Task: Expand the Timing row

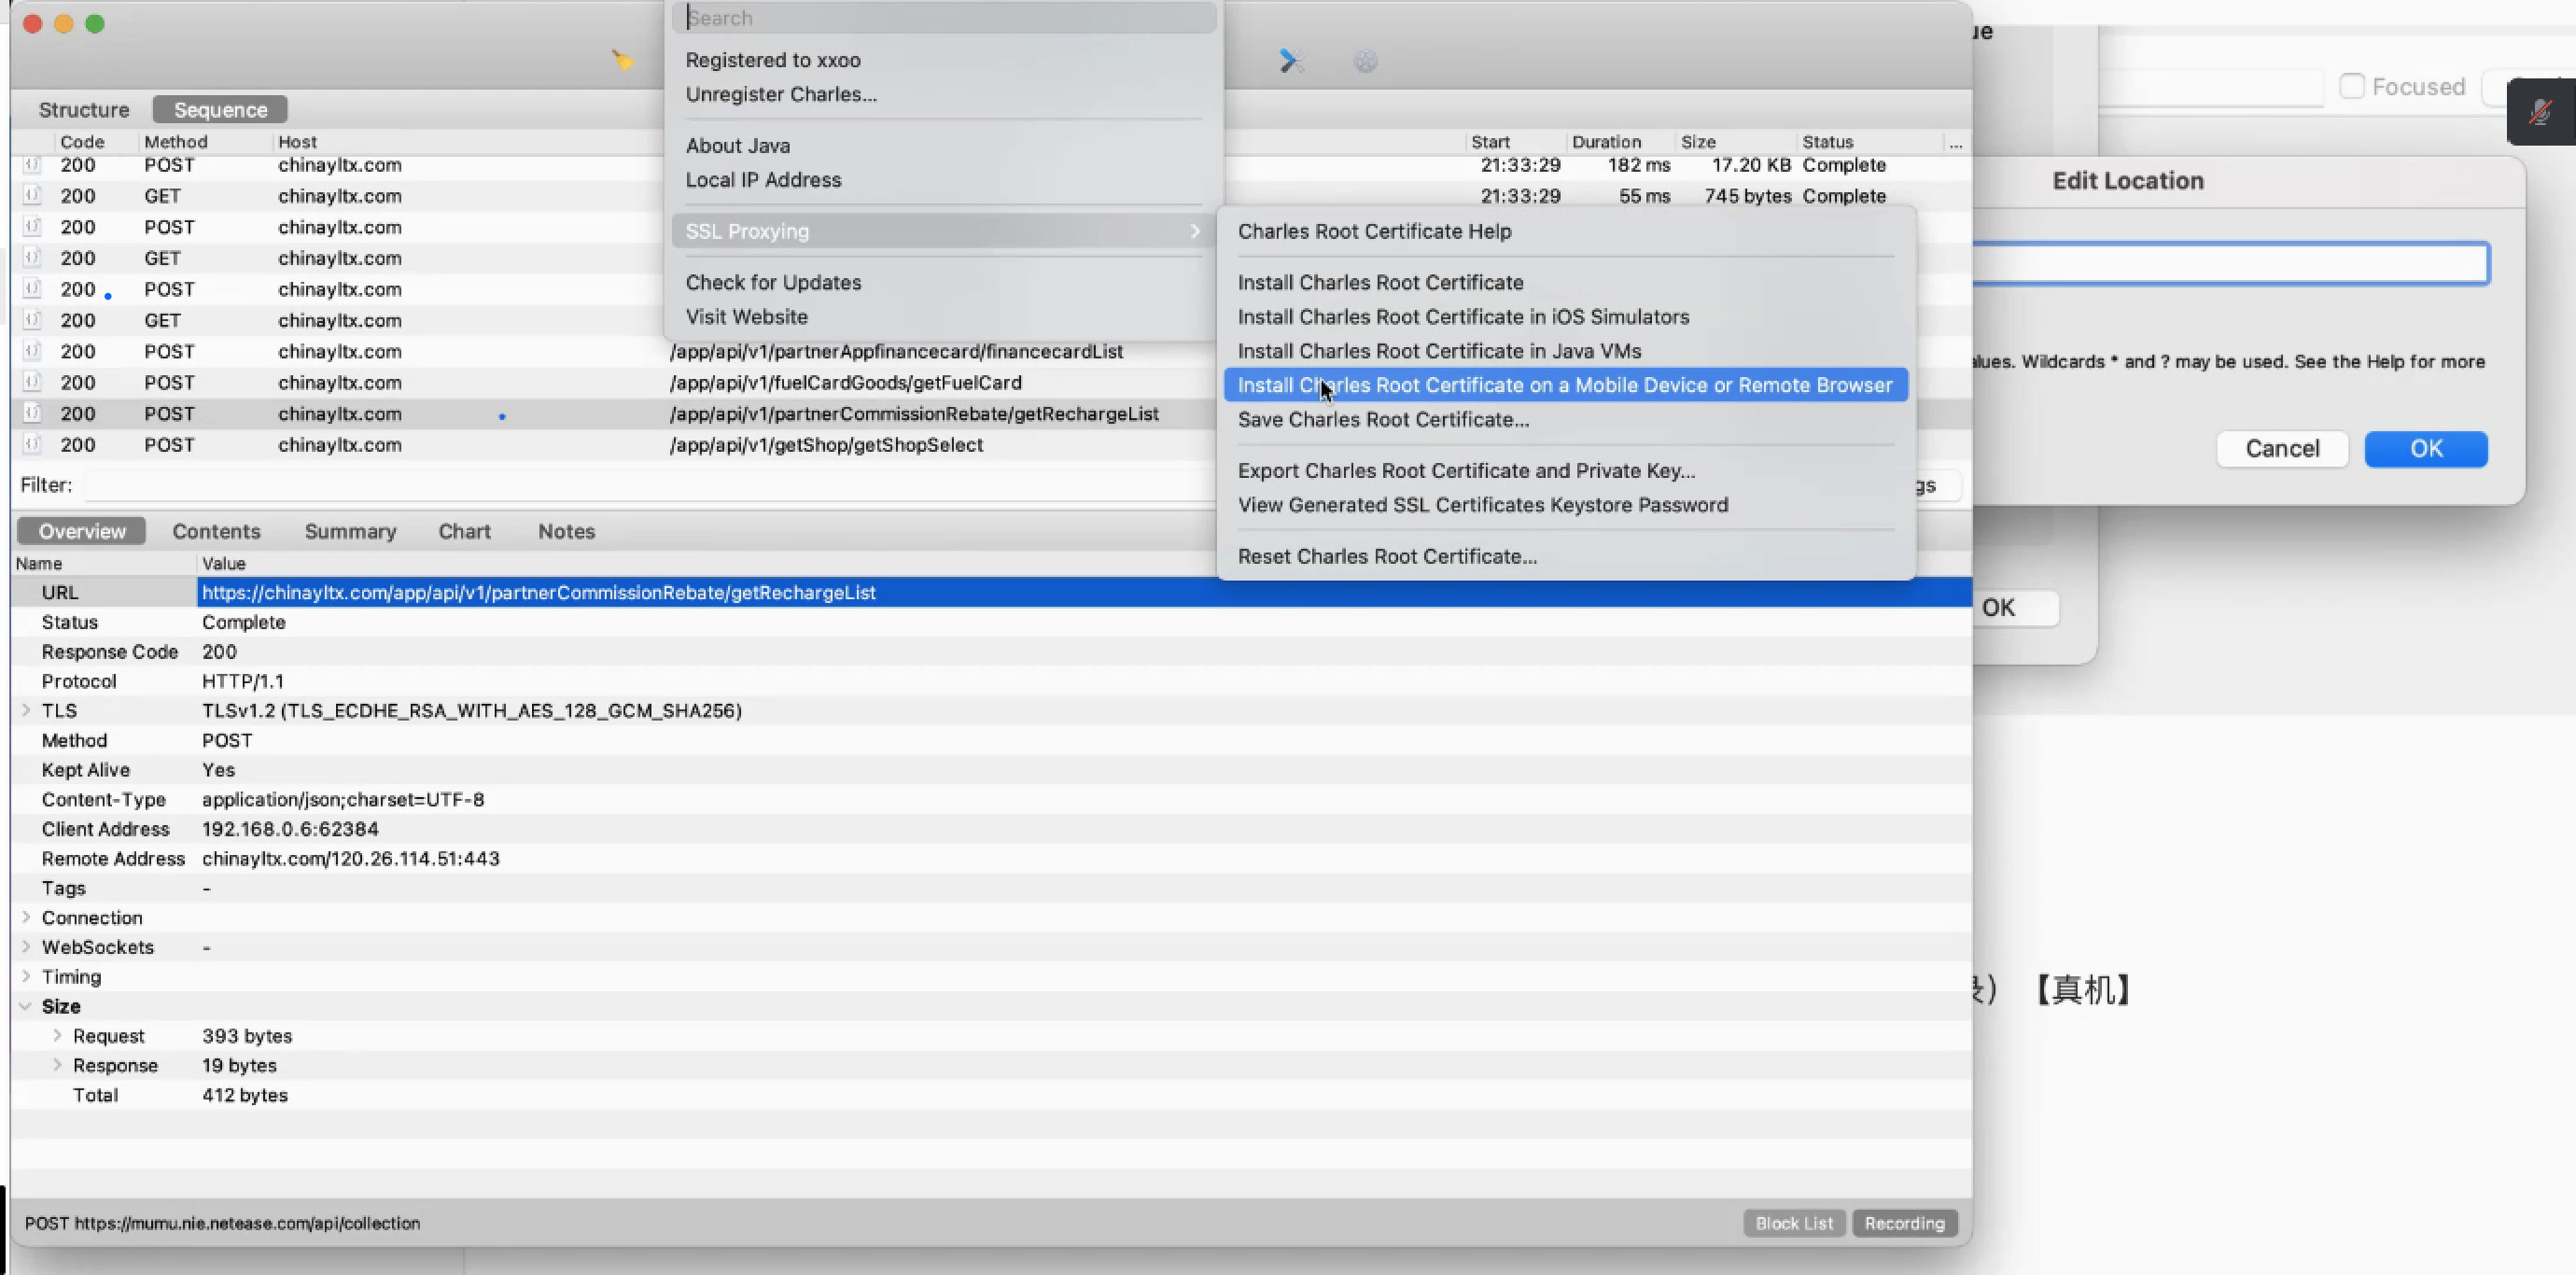Action: point(27,976)
